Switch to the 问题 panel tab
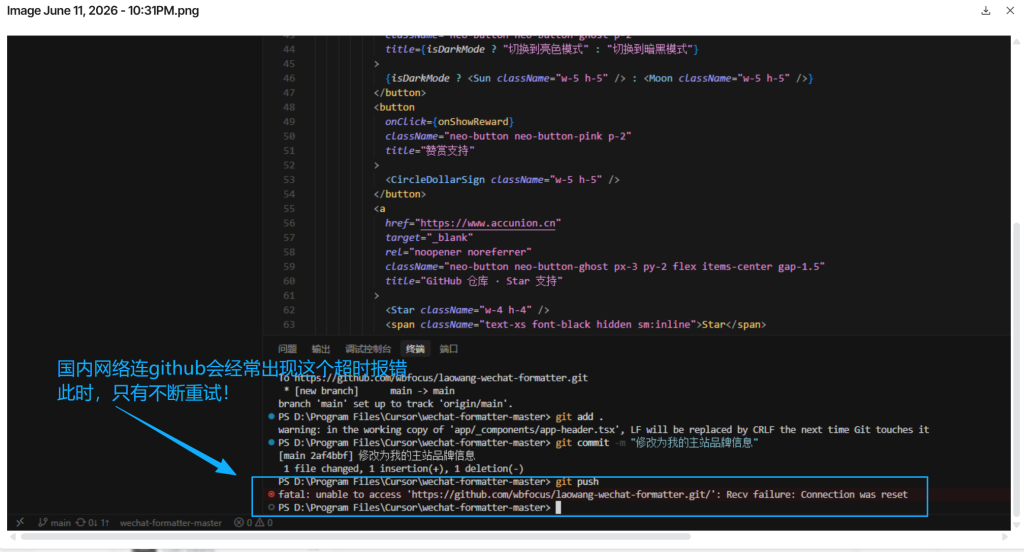This screenshot has width=1024, height=552. point(287,349)
